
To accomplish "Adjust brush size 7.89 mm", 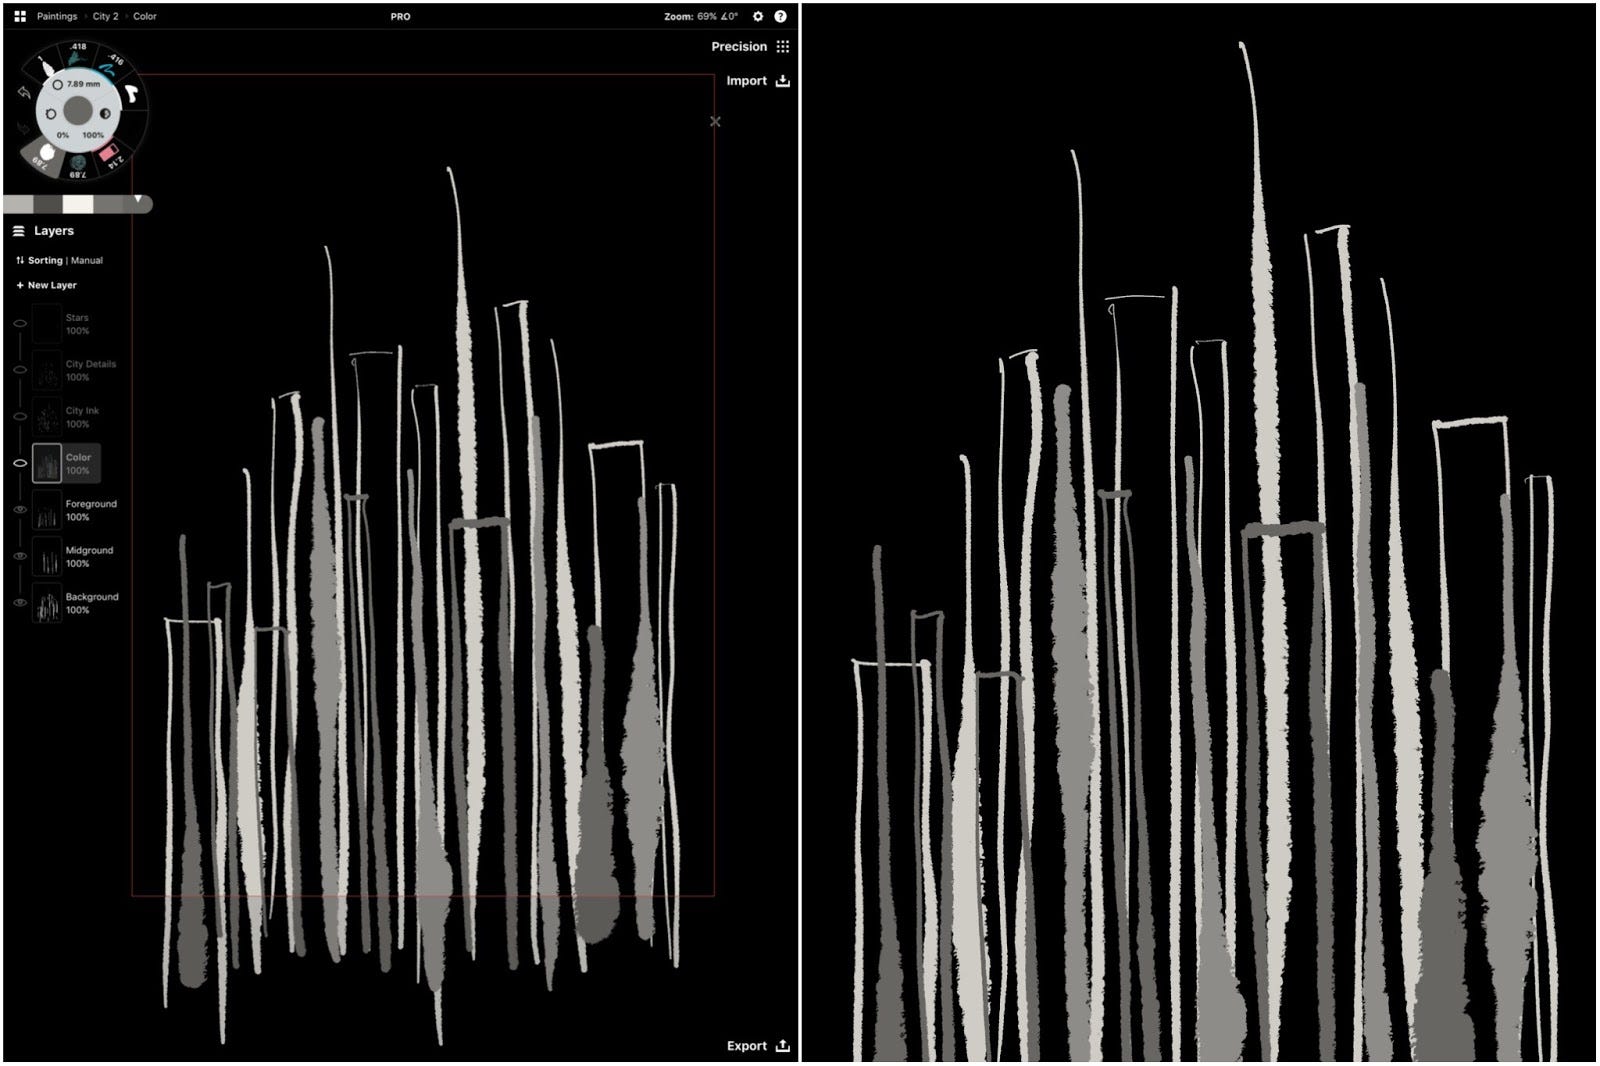I will (77, 84).
